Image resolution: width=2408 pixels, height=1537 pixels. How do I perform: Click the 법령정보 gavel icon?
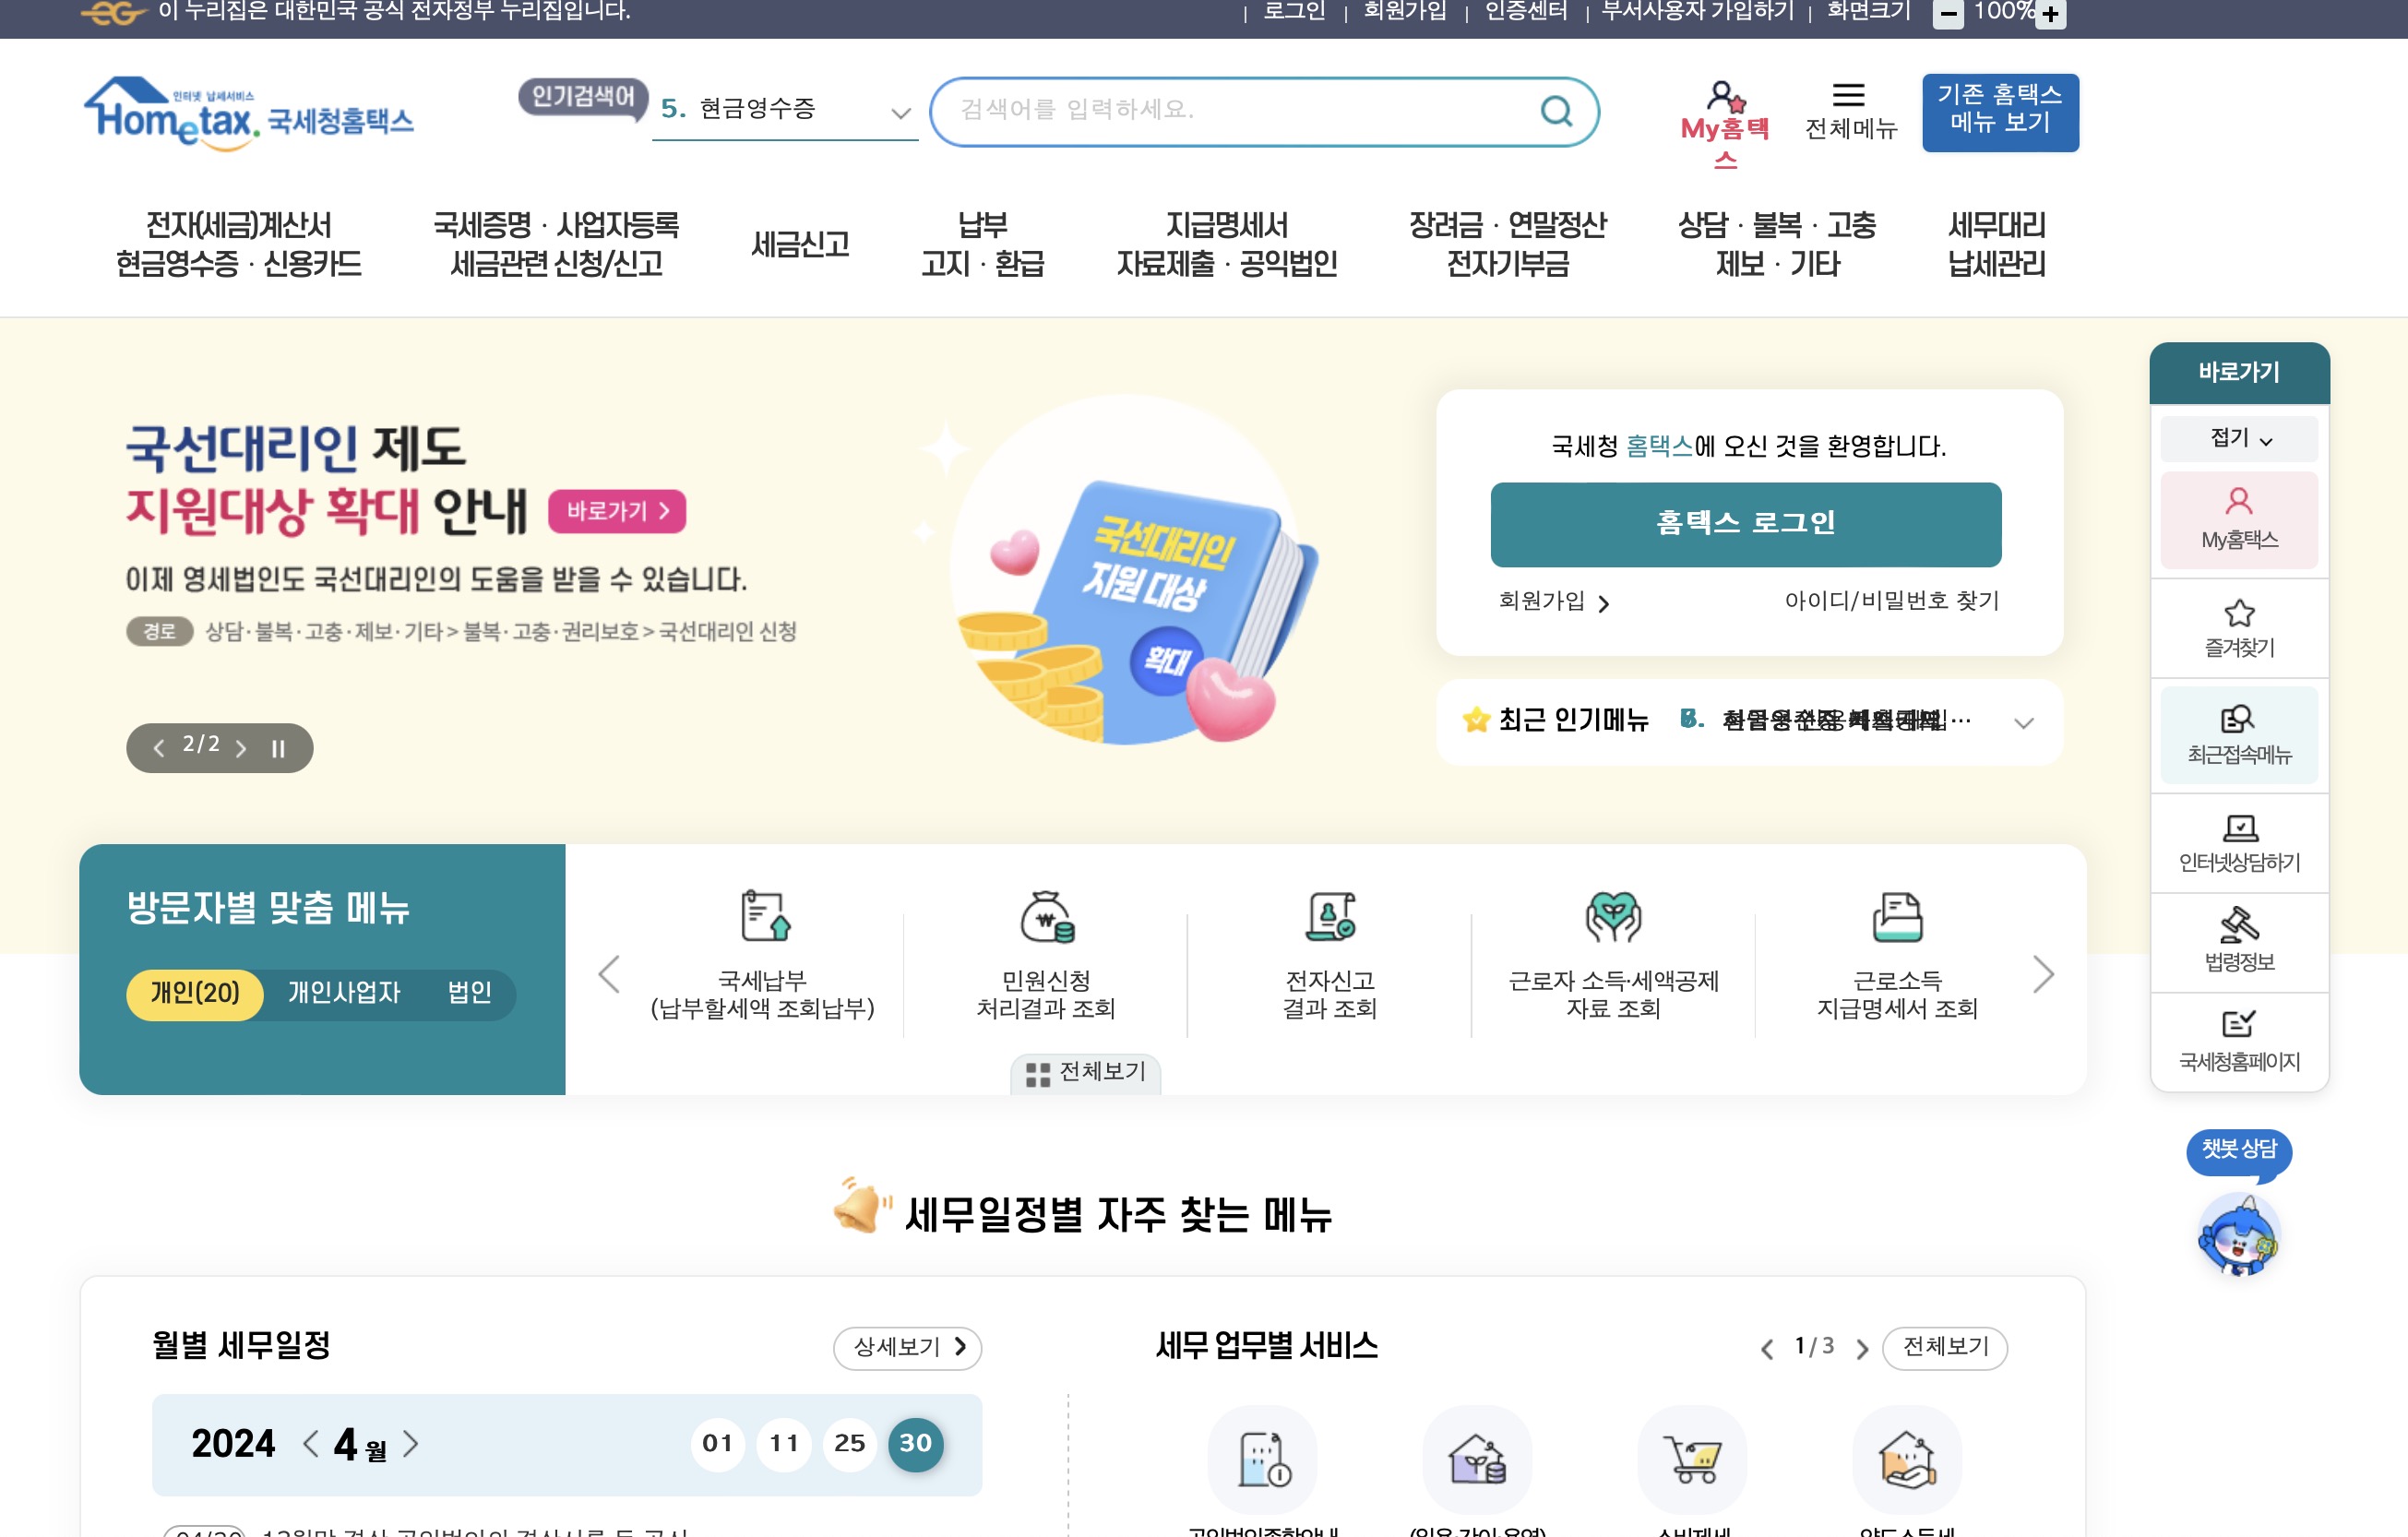pyautogui.click(x=2238, y=925)
